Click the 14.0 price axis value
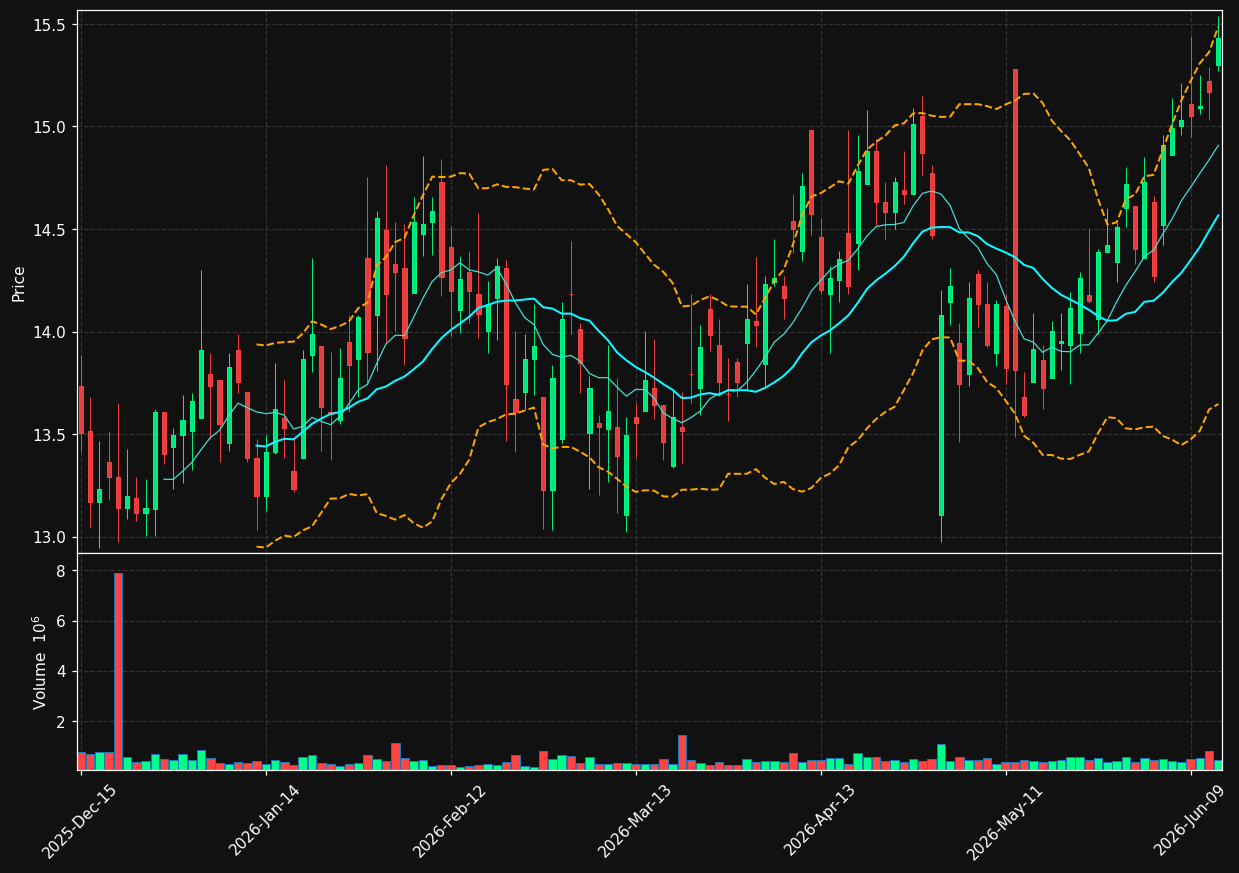Image resolution: width=1239 pixels, height=873 pixels. pos(50,332)
